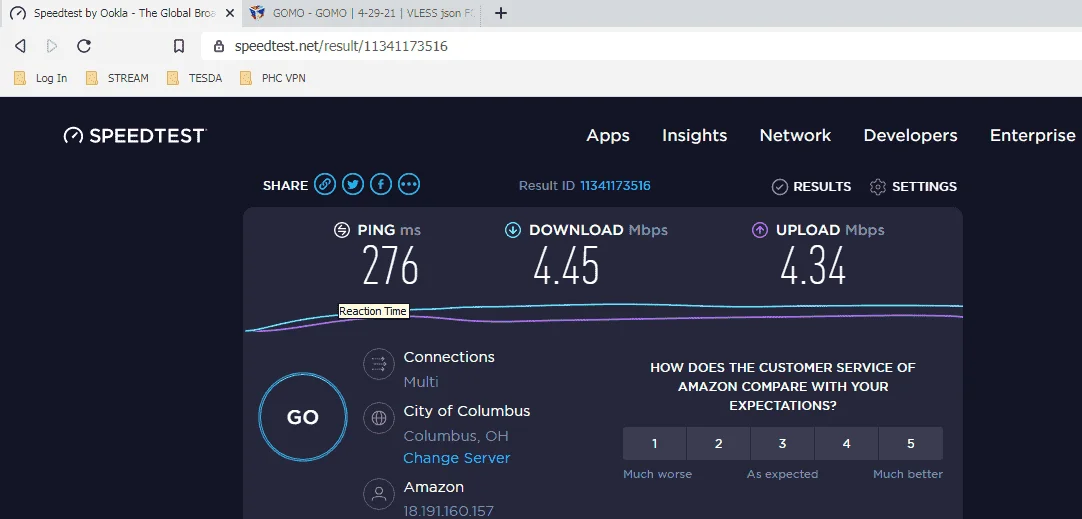
Task: Click the upload speed 4.34
Action: [813, 265]
